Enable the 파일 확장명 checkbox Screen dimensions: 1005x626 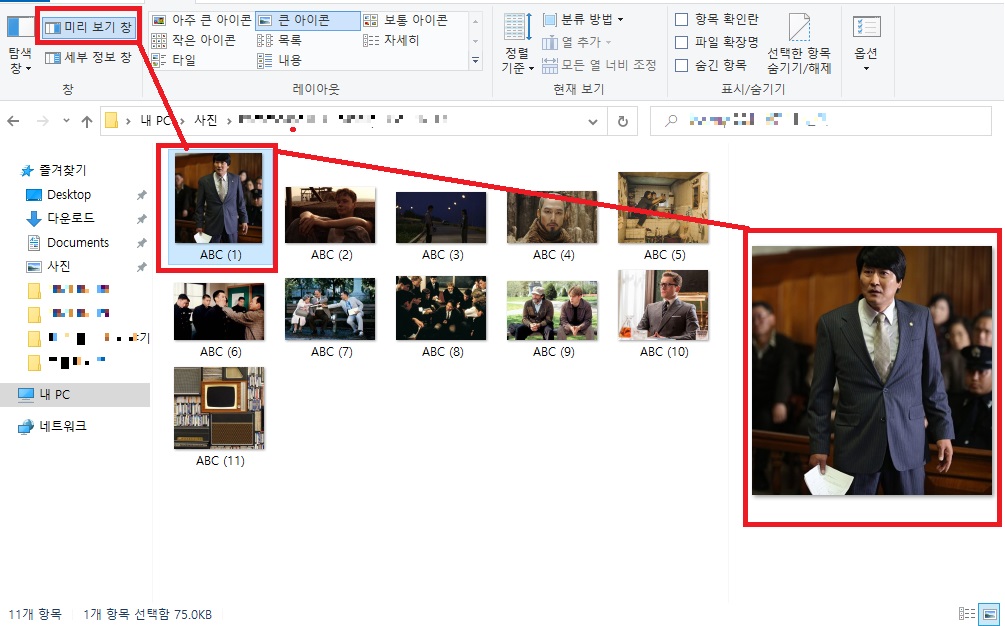682,42
